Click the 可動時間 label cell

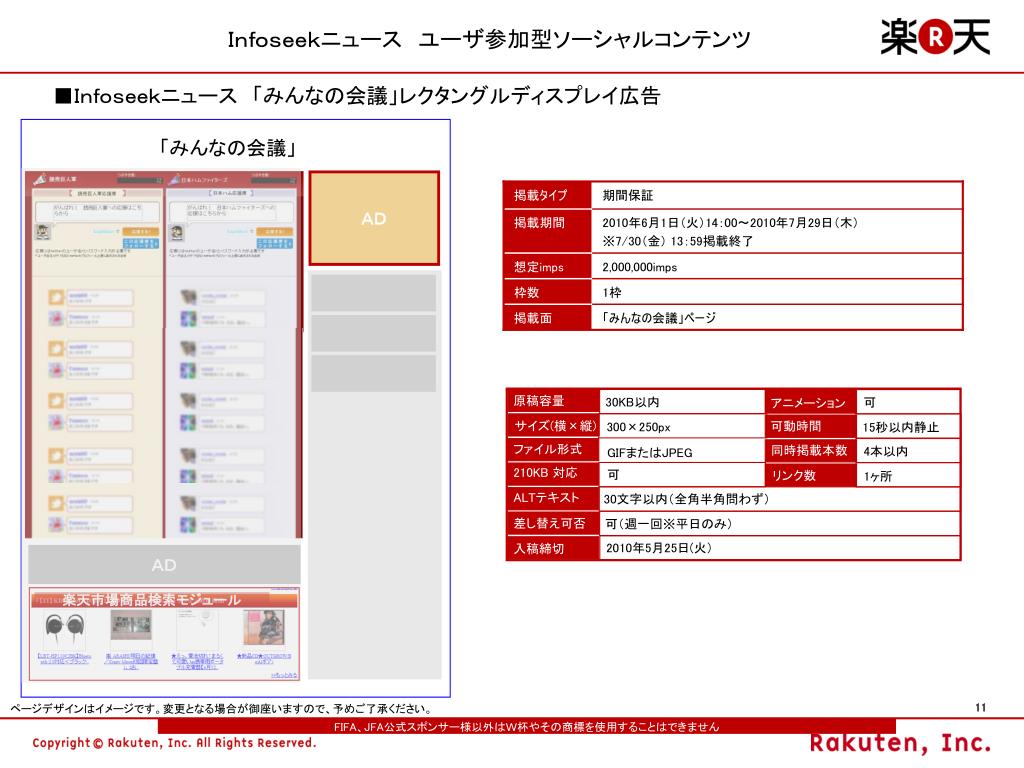point(810,426)
